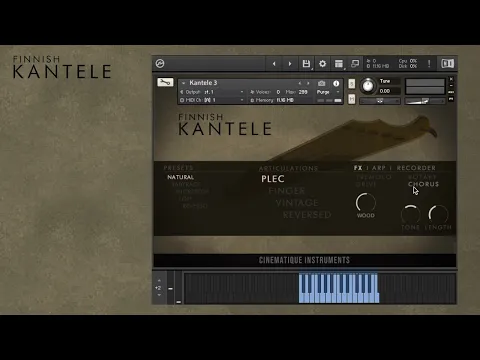Image resolution: width=480 pixels, height=360 pixels.
Task: Go to previous preset with left arrow
Action: click(x=274, y=64)
